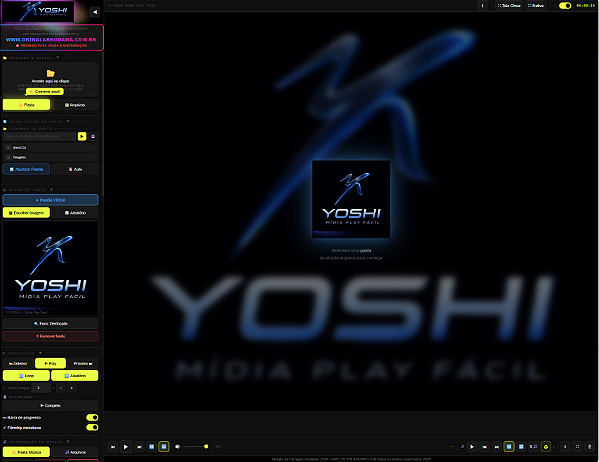Image resolution: width=599 pixels, height=462 pixels.
Task: Click the image time value field
Action: pos(41,388)
